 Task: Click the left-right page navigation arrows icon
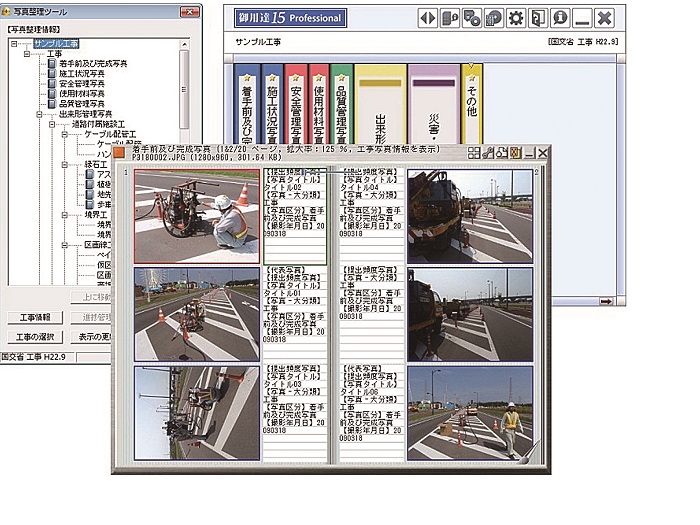point(427,18)
